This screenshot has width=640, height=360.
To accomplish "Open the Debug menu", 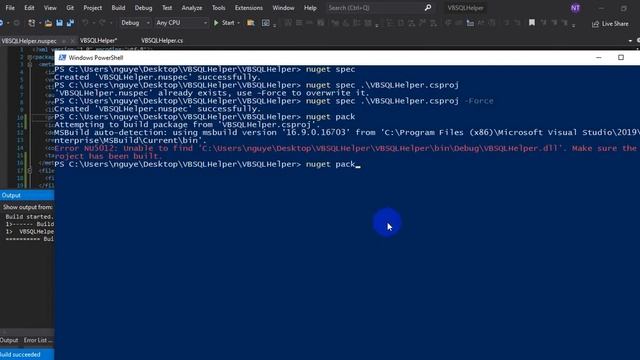I will [x=143, y=8].
